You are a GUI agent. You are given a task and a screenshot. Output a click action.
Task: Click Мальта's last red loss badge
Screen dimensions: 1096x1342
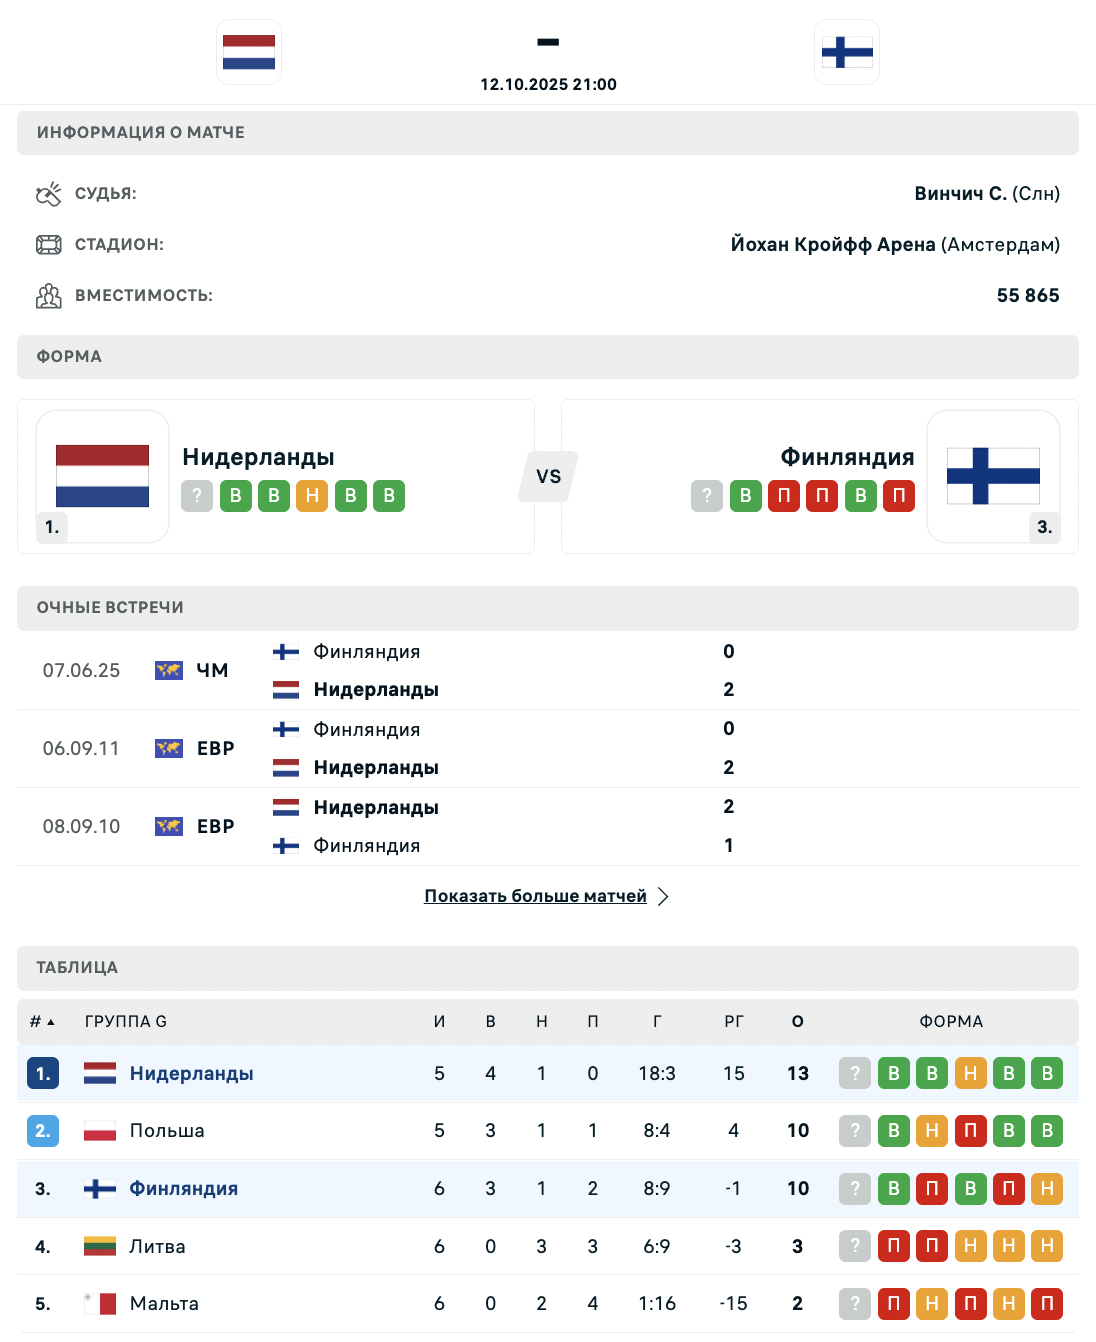pyautogui.click(x=1047, y=1303)
